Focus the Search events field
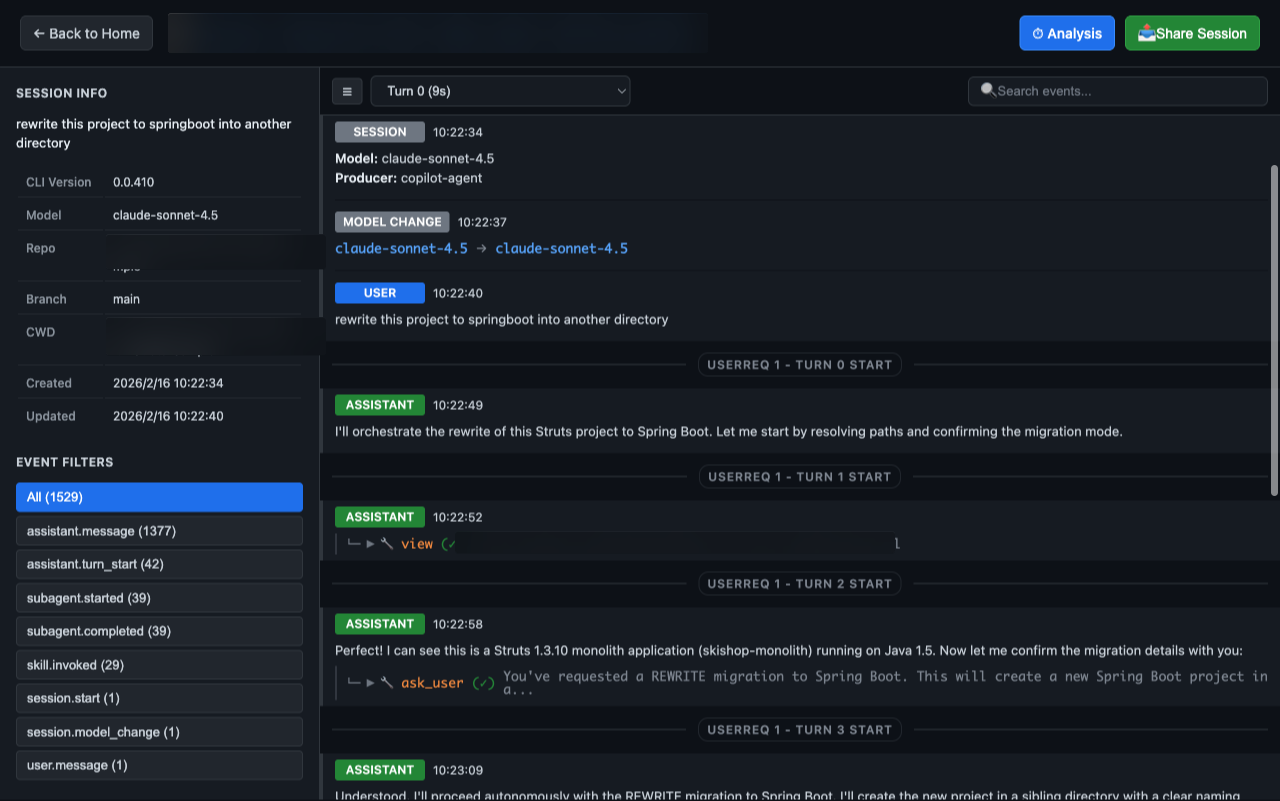Viewport: 1280px width, 801px height. click(x=1118, y=91)
